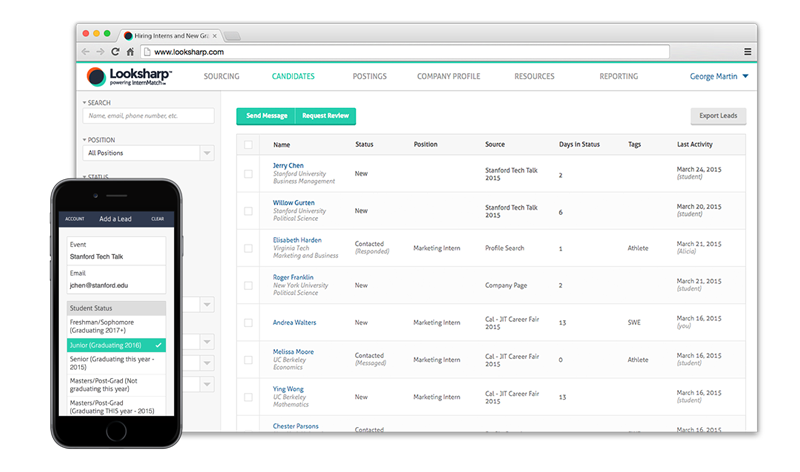Collapse the SEARCH filter section
Viewport: 800px width, 472px height.
97,103
